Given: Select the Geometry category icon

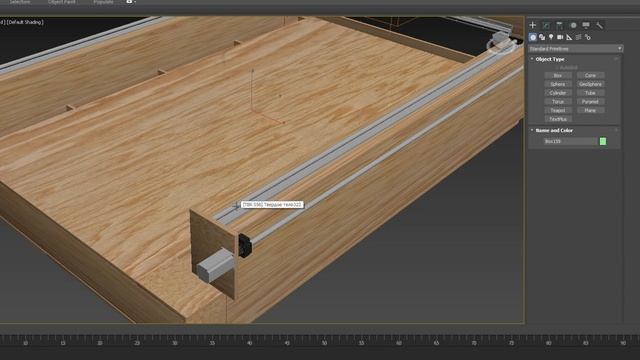Looking at the screenshot, I should tap(533, 37).
